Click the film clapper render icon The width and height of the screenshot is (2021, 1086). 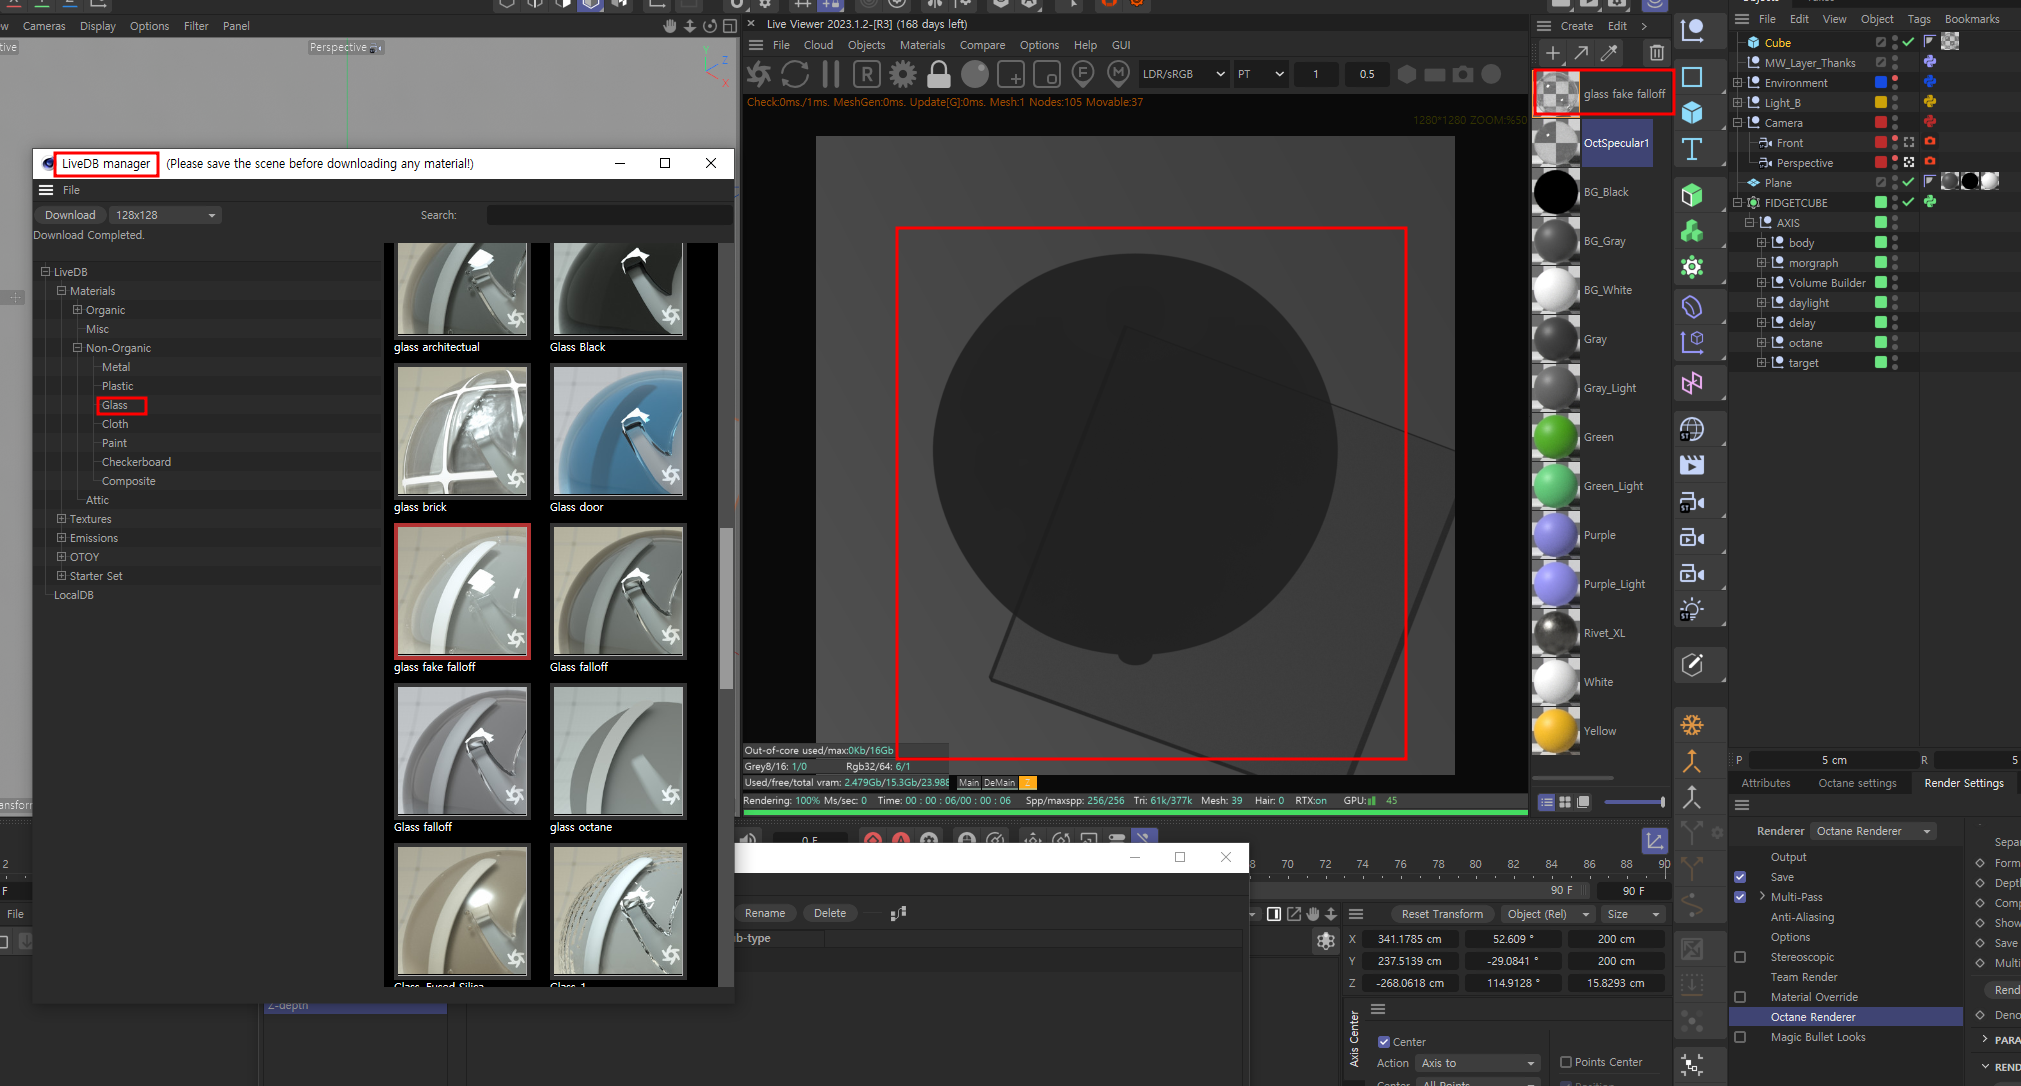point(1692,465)
